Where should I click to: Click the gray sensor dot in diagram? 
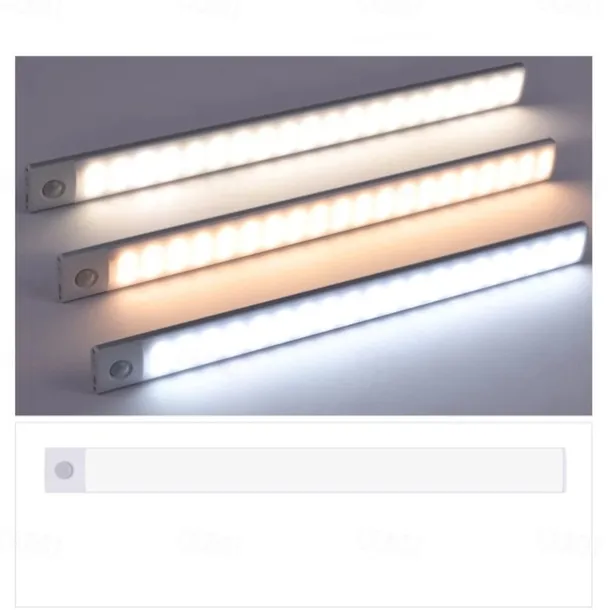click(x=64, y=470)
